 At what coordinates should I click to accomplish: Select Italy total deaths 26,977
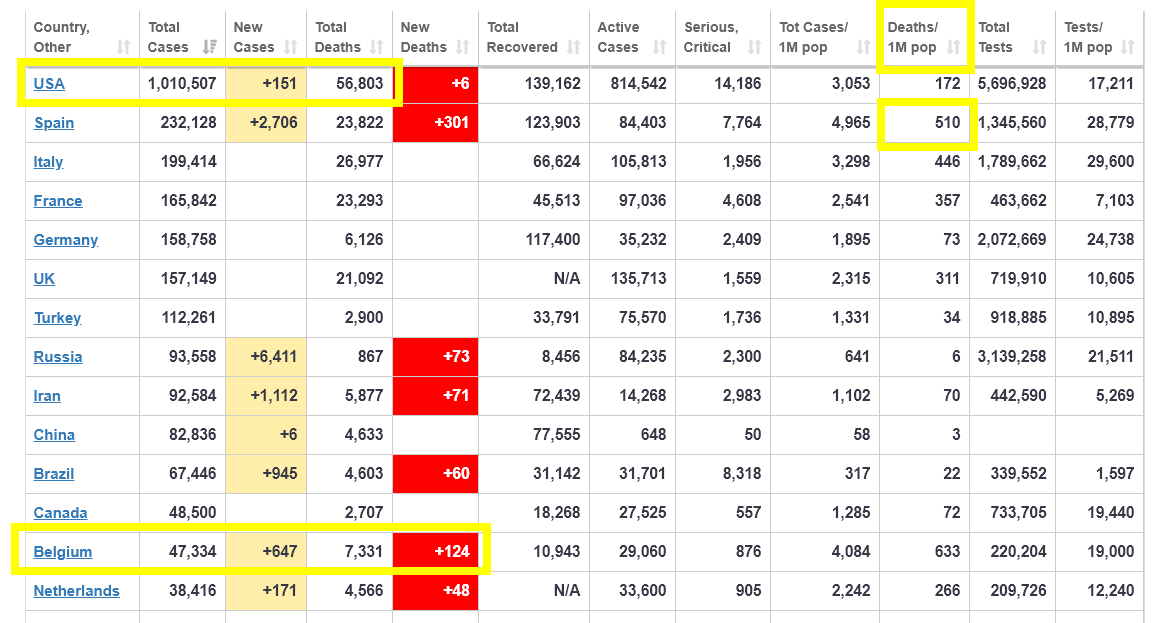click(359, 161)
